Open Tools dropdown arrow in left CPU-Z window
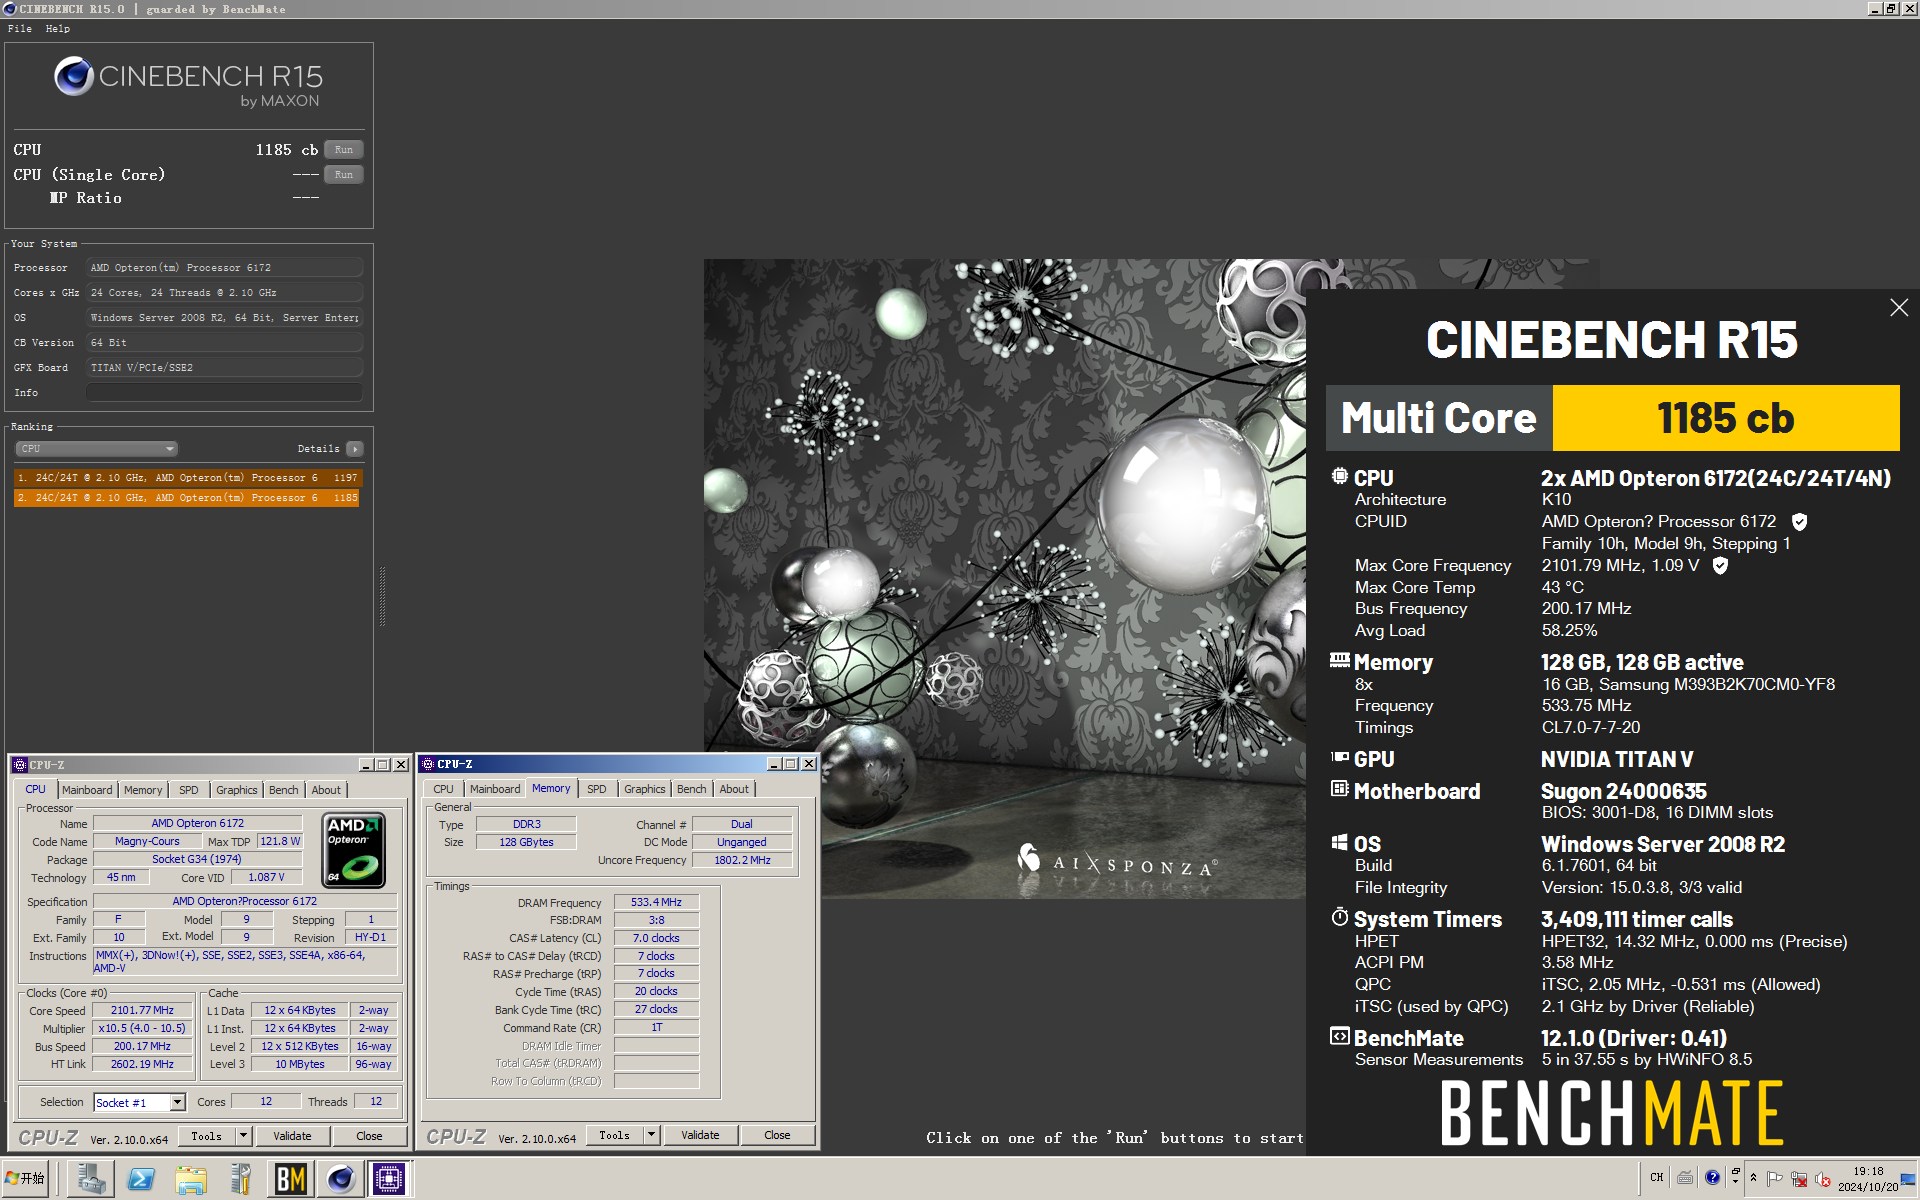 coord(243,1136)
